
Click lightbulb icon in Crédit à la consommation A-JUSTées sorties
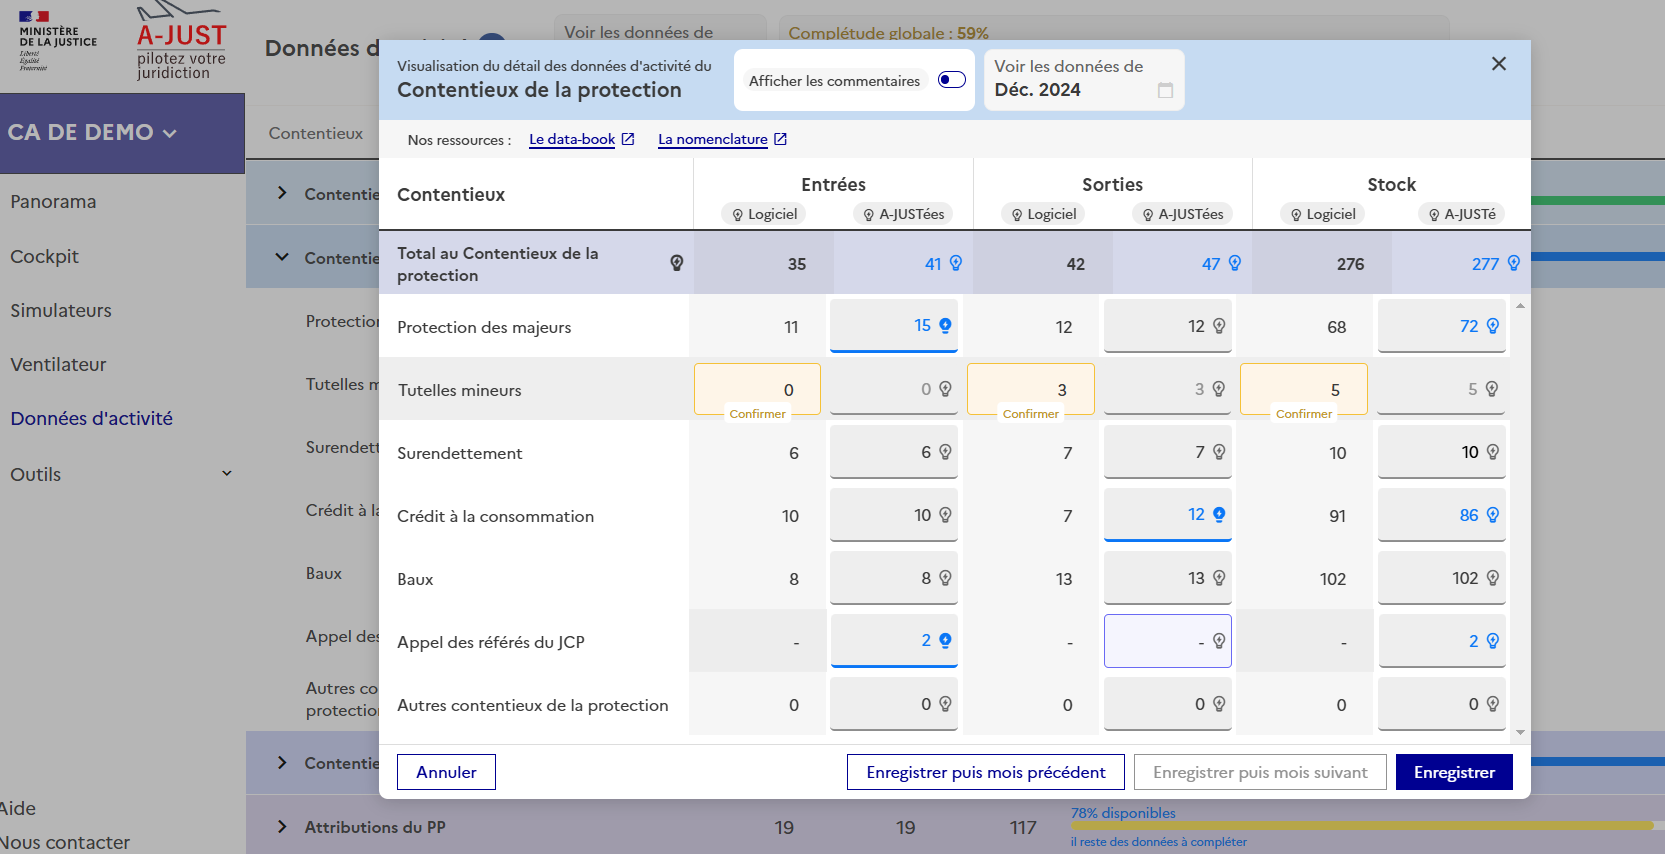[1219, 514]
